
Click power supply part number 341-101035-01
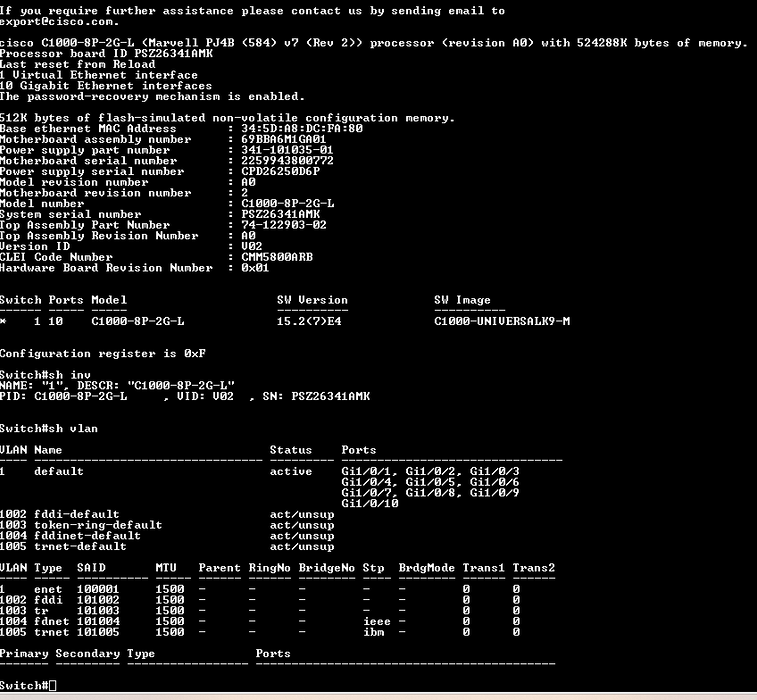point(287,150)
